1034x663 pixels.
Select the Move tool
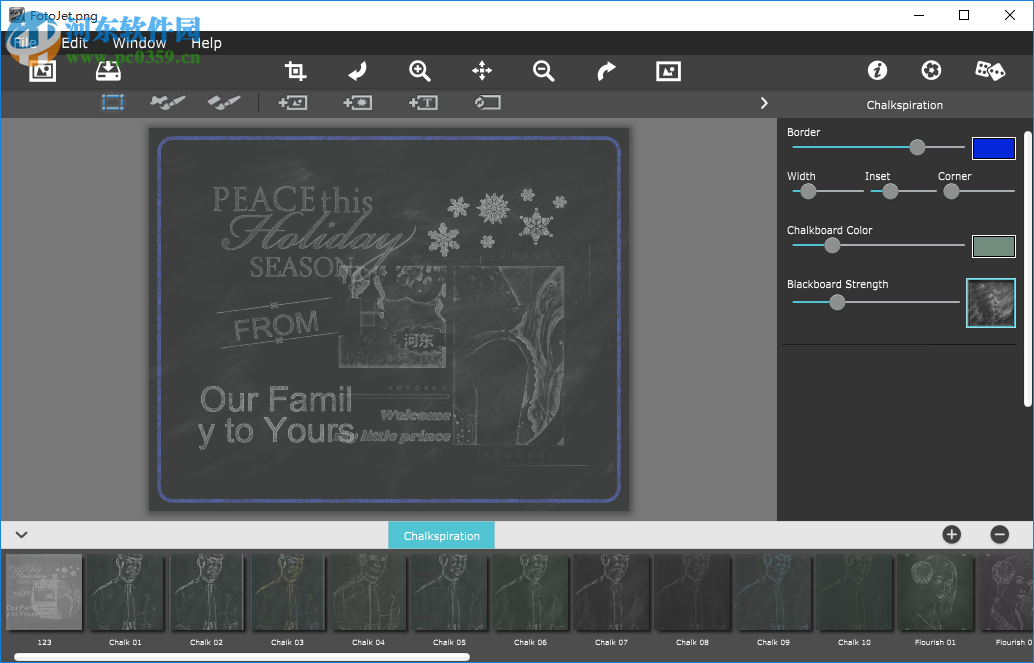pyautogui.click(x=482, y=71)
